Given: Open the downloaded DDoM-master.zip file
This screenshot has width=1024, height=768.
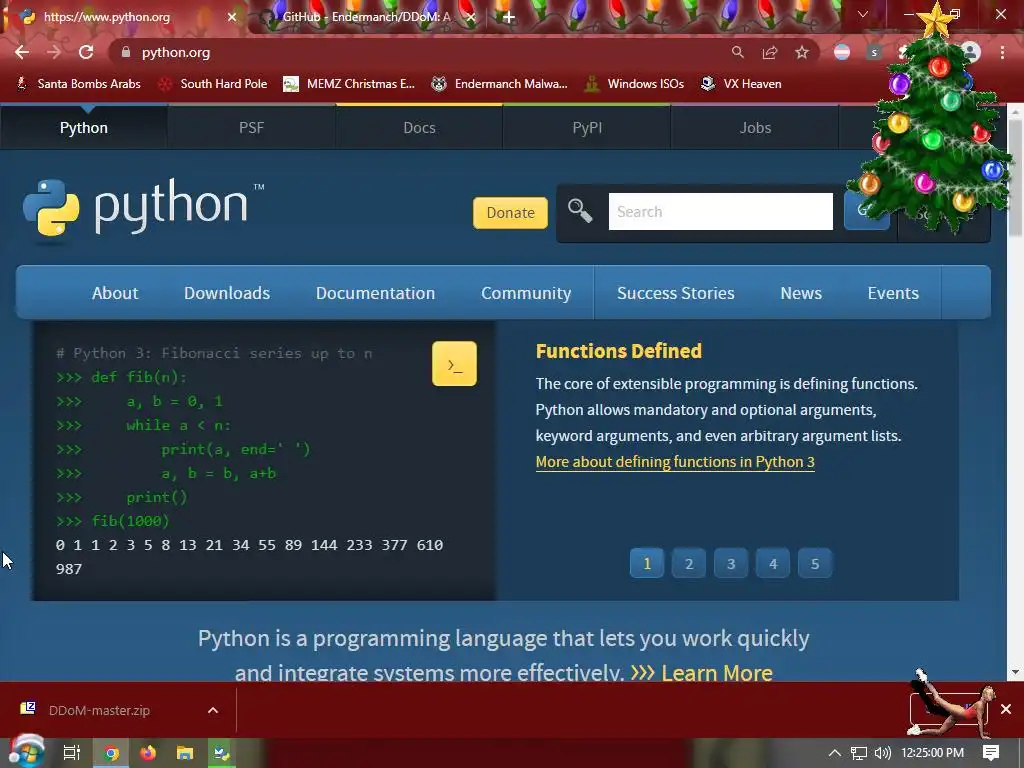Looking at the screenshot, I should tap(98, 710).
